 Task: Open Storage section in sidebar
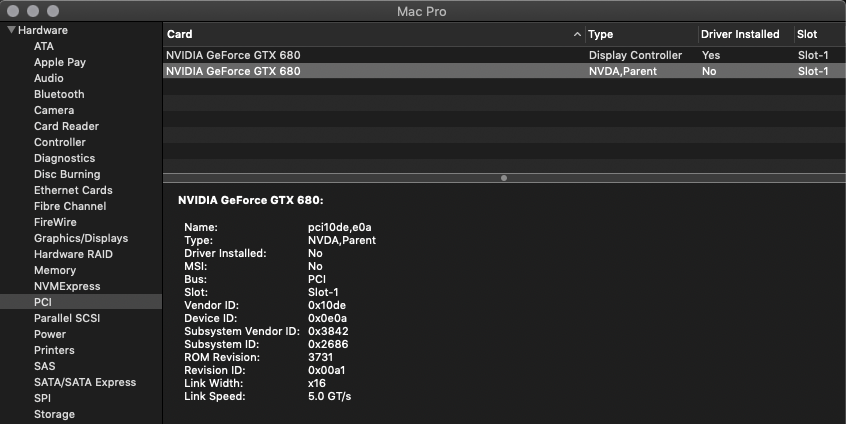[x=54, y=414]
